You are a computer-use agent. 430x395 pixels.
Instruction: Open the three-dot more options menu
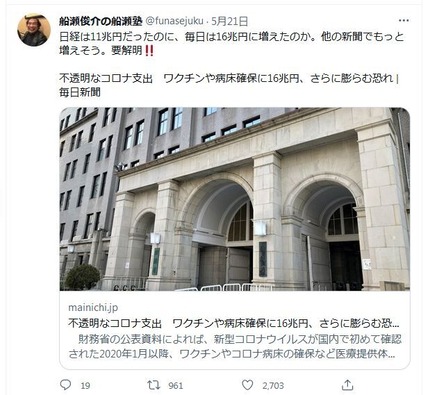403,21
